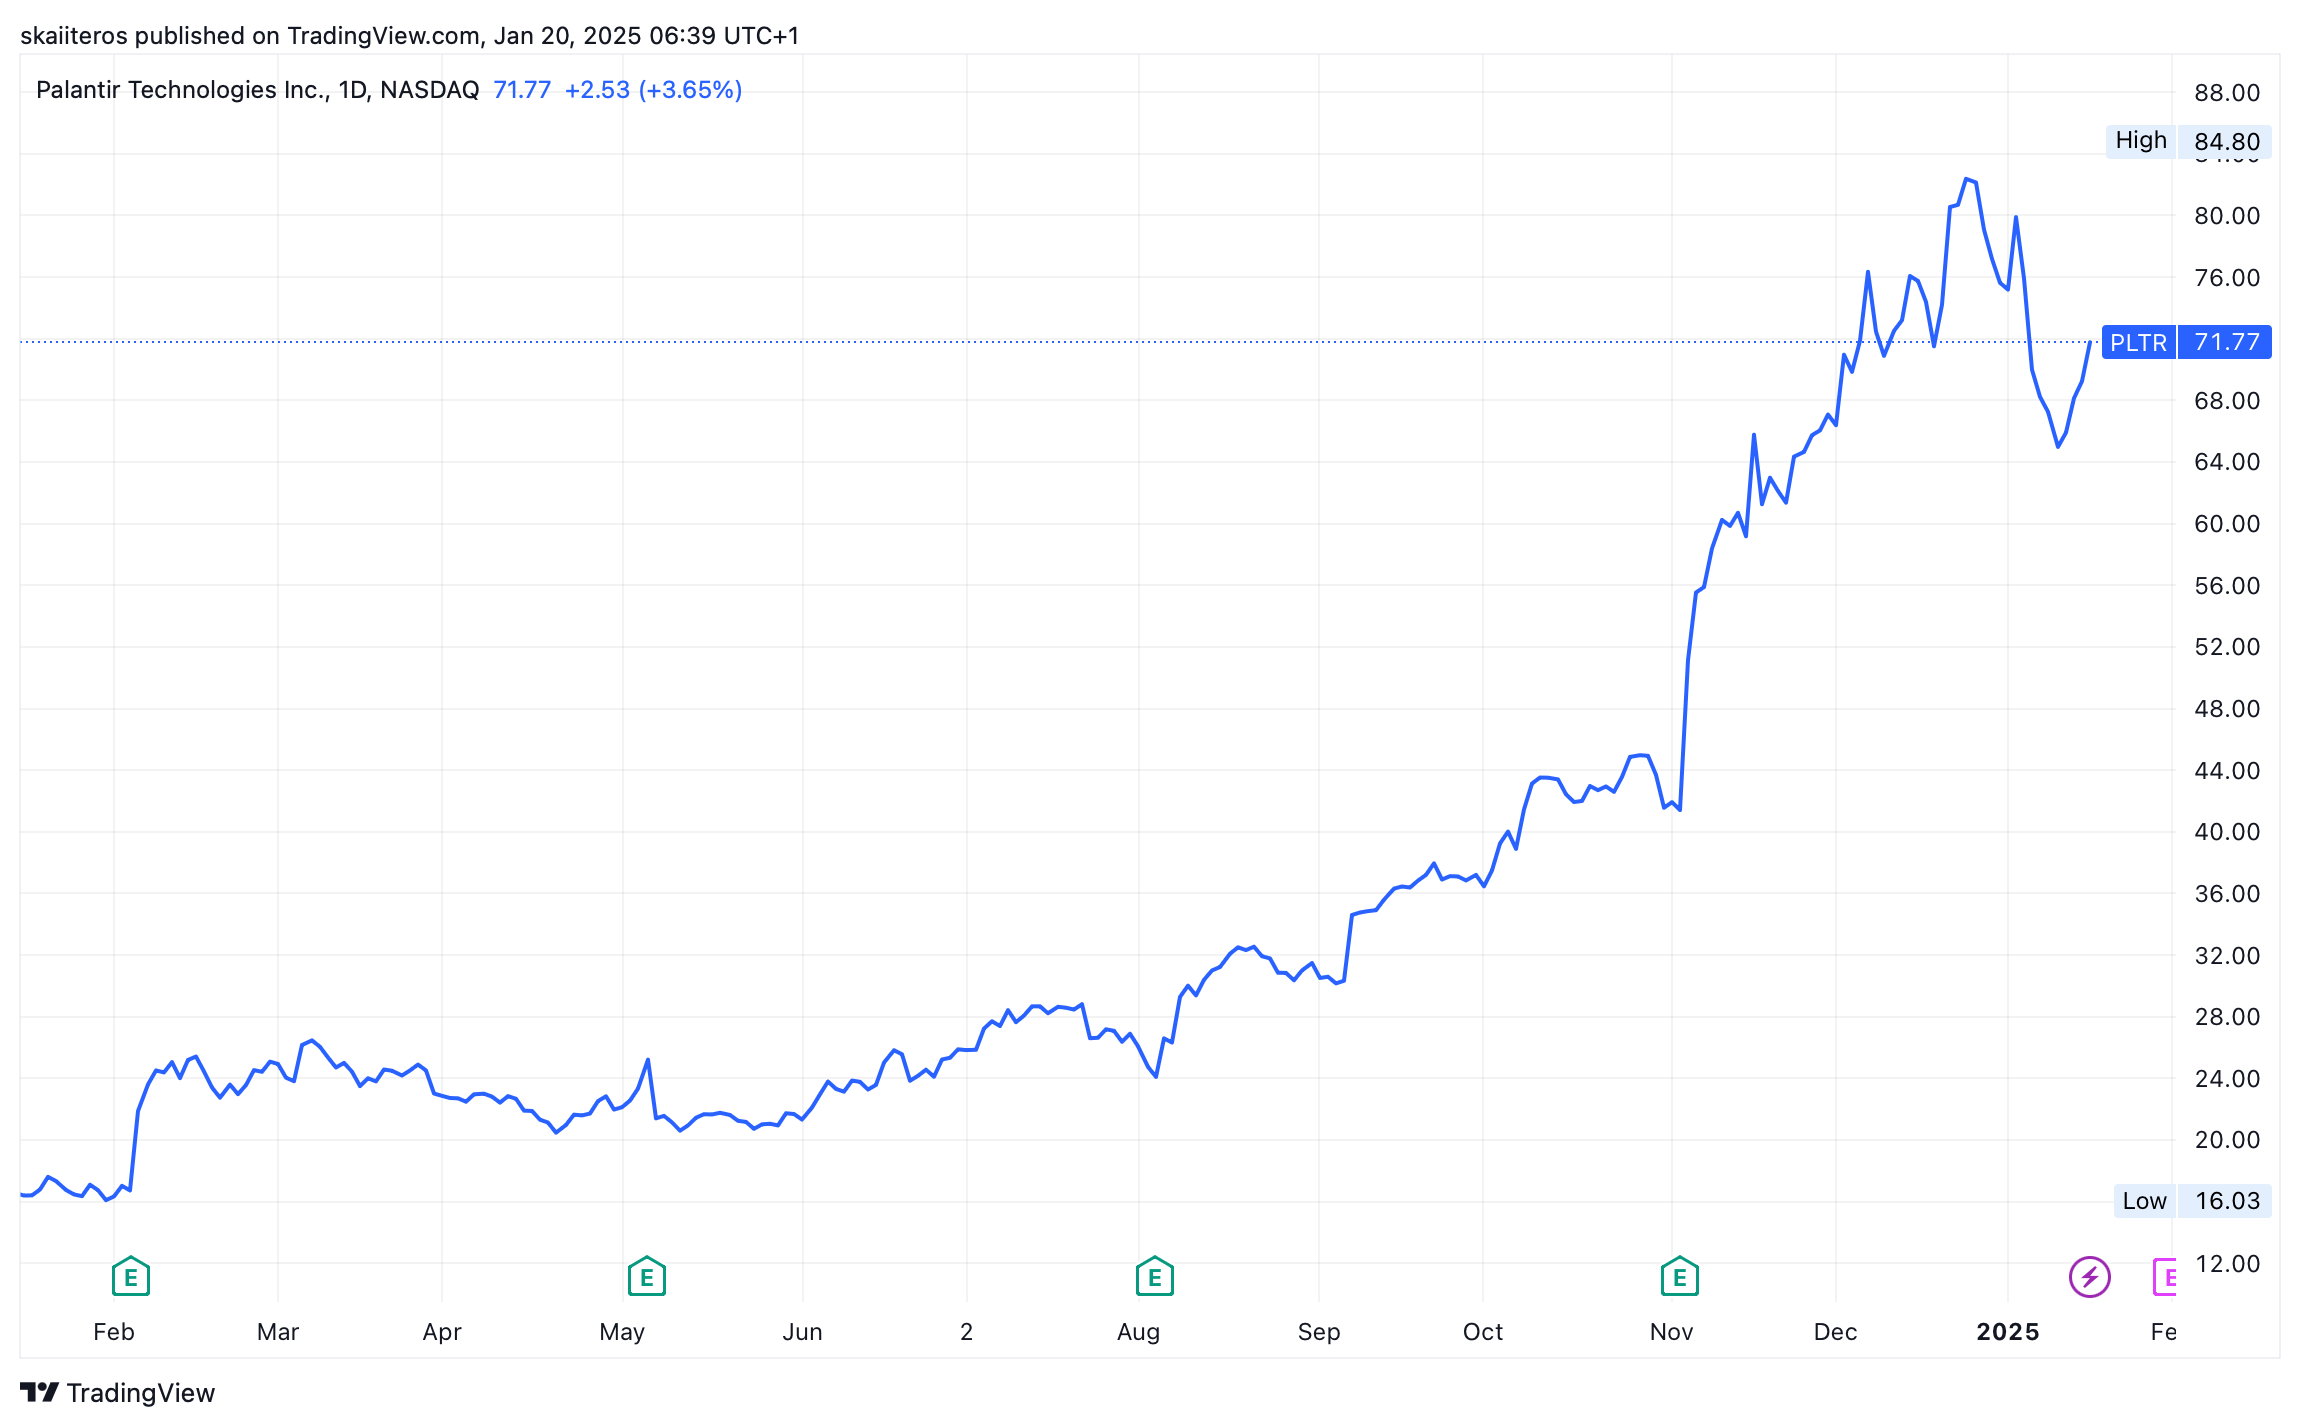Click the 28.00 price axis label
Screen dimensions: 2300x1428
(x=2227, y=1017)
